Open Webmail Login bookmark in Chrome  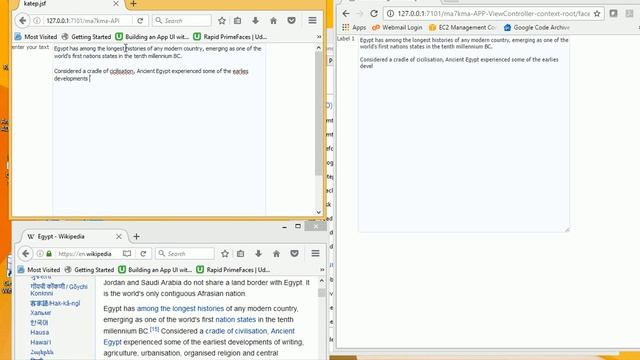[397, 27]
